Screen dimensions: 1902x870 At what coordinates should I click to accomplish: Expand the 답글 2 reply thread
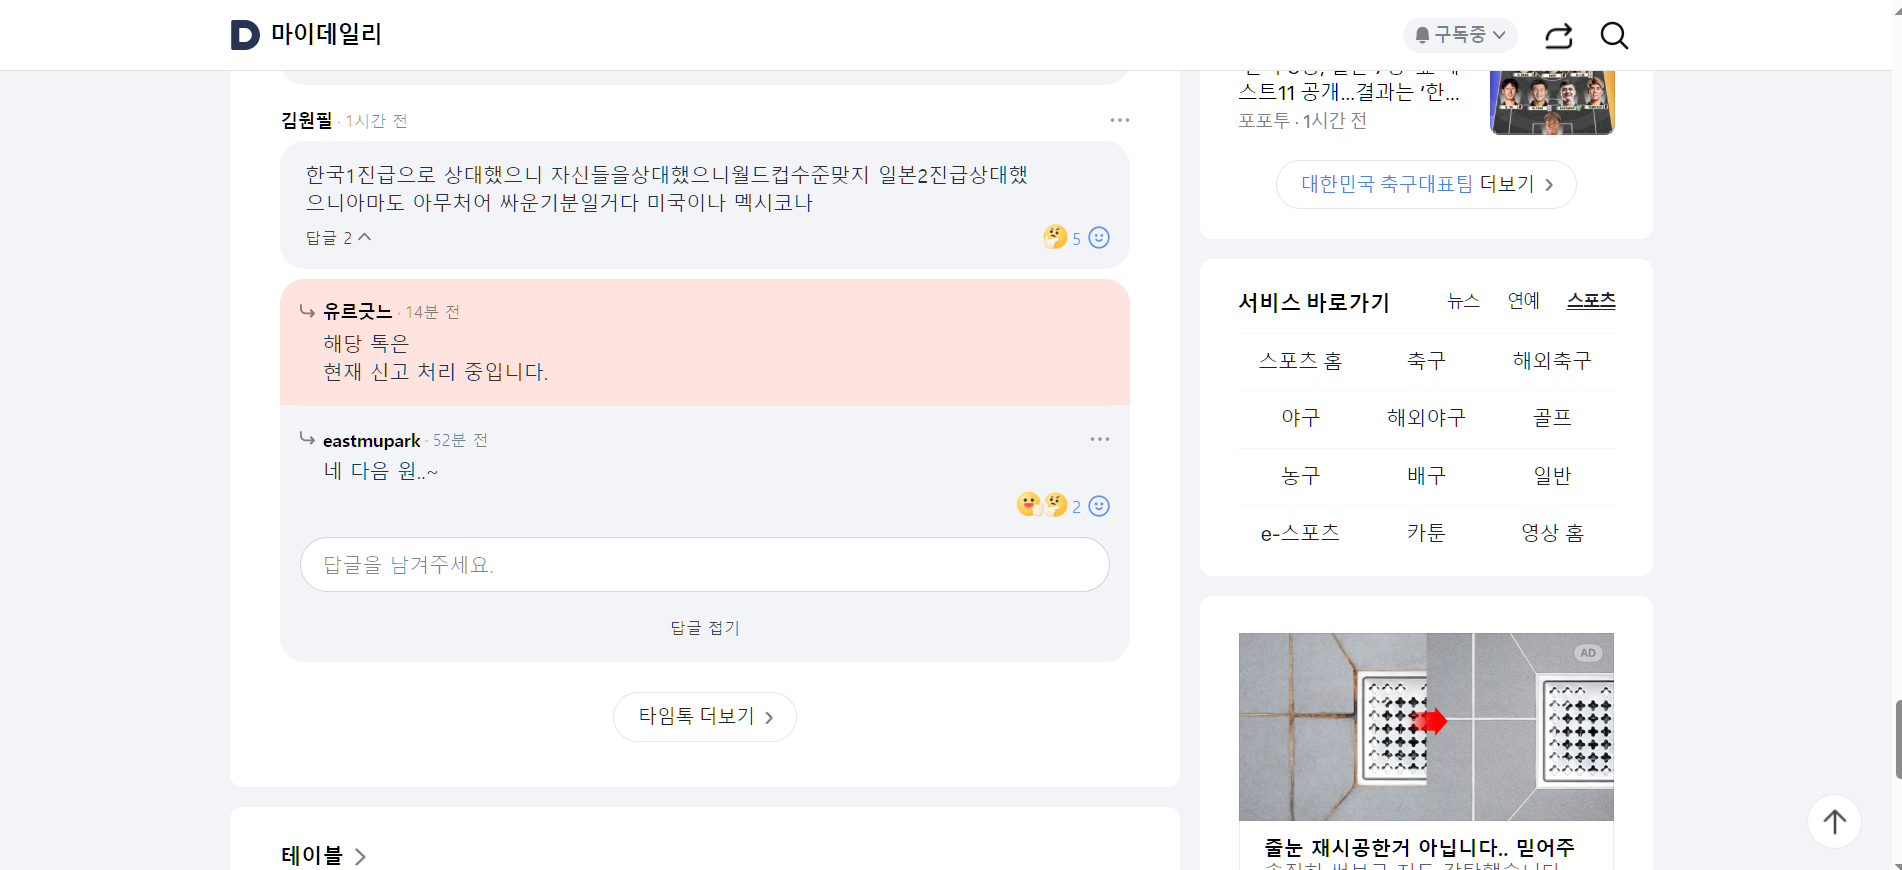click(337, 237)
